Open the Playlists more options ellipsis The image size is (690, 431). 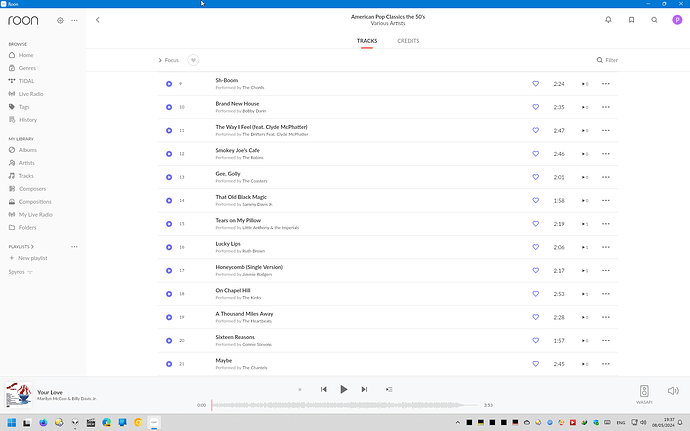click(x=74, y=247)
